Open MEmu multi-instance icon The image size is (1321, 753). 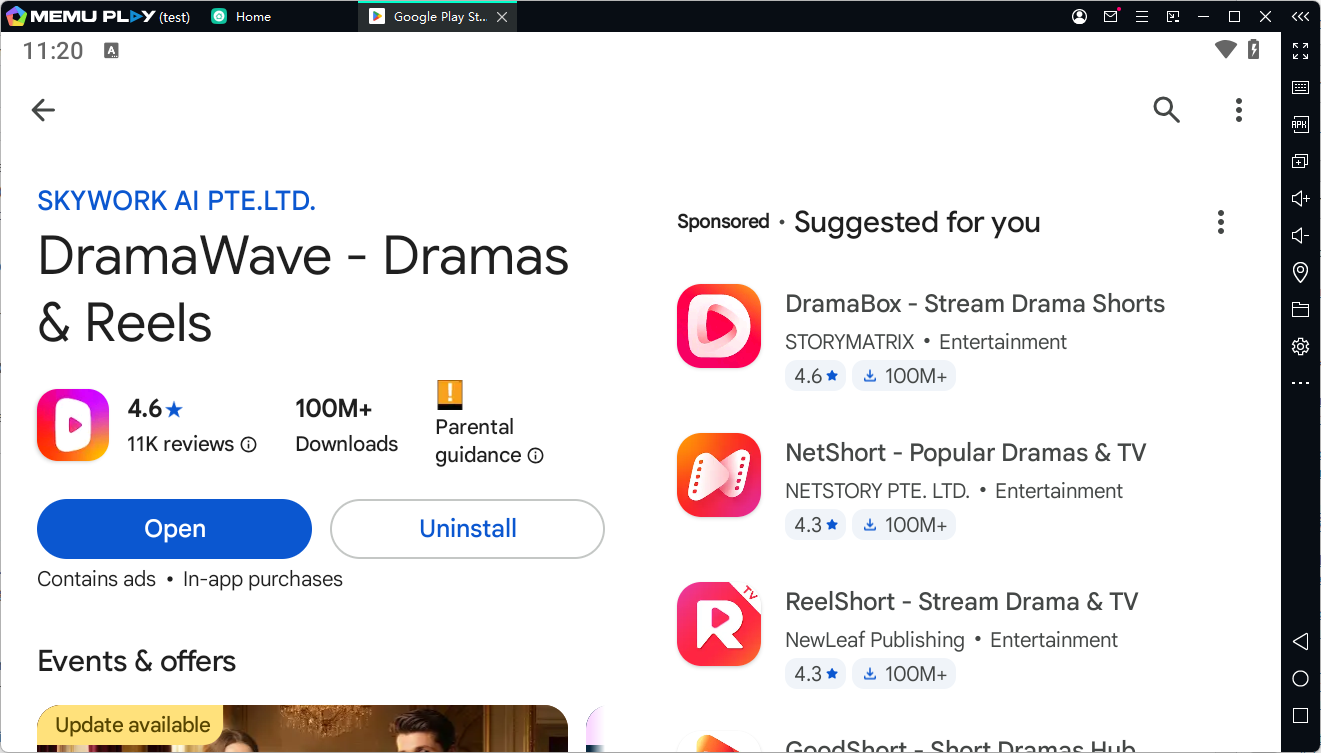click(1301, 161)
